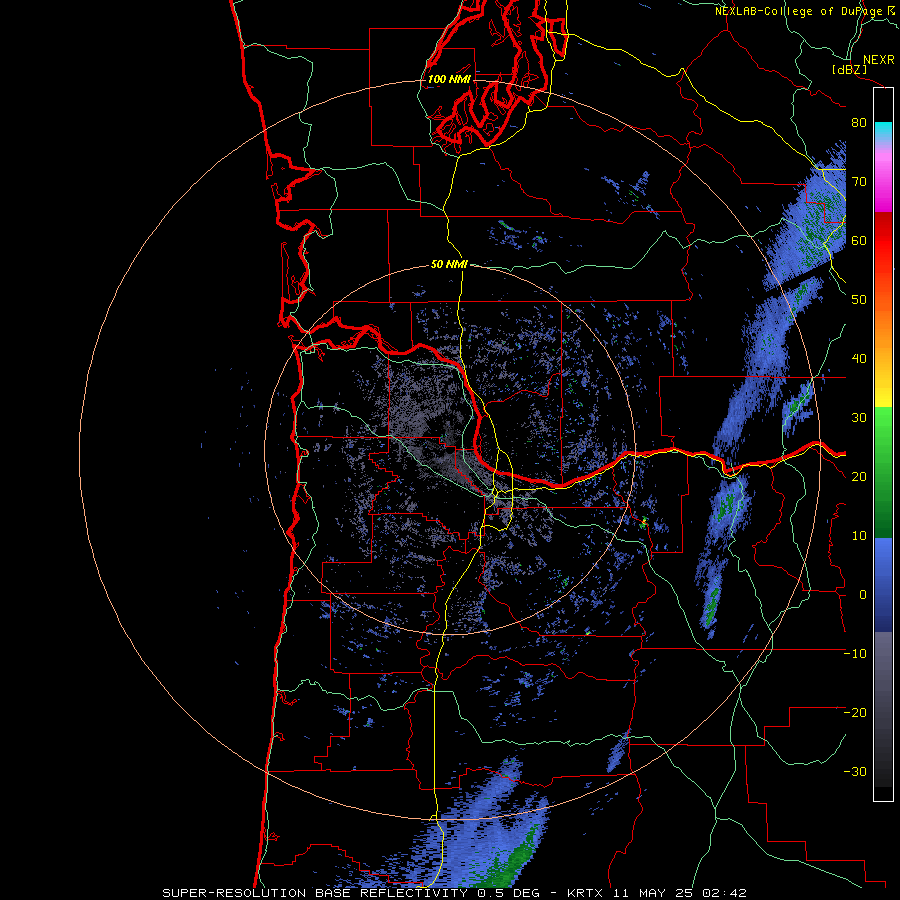Click the 100 NMI range ring label

[449, 79]
